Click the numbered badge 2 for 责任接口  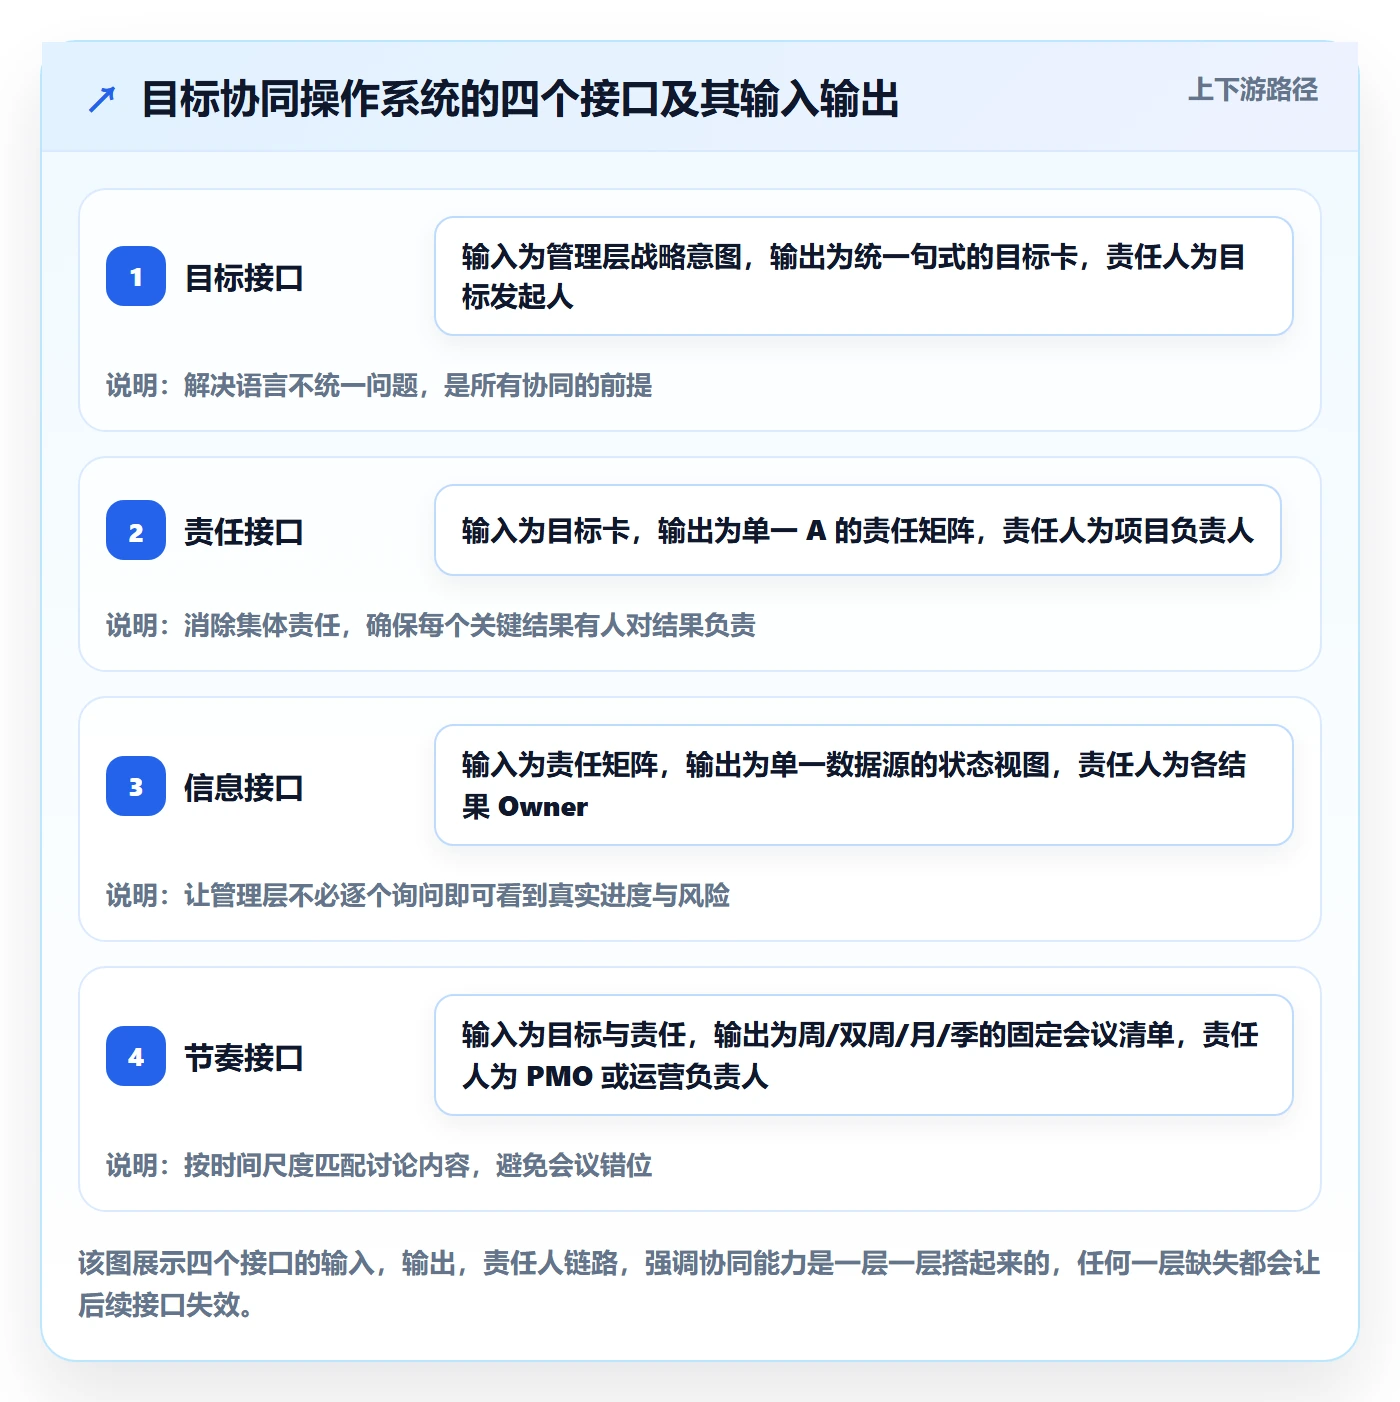click(x=136, y=530)
